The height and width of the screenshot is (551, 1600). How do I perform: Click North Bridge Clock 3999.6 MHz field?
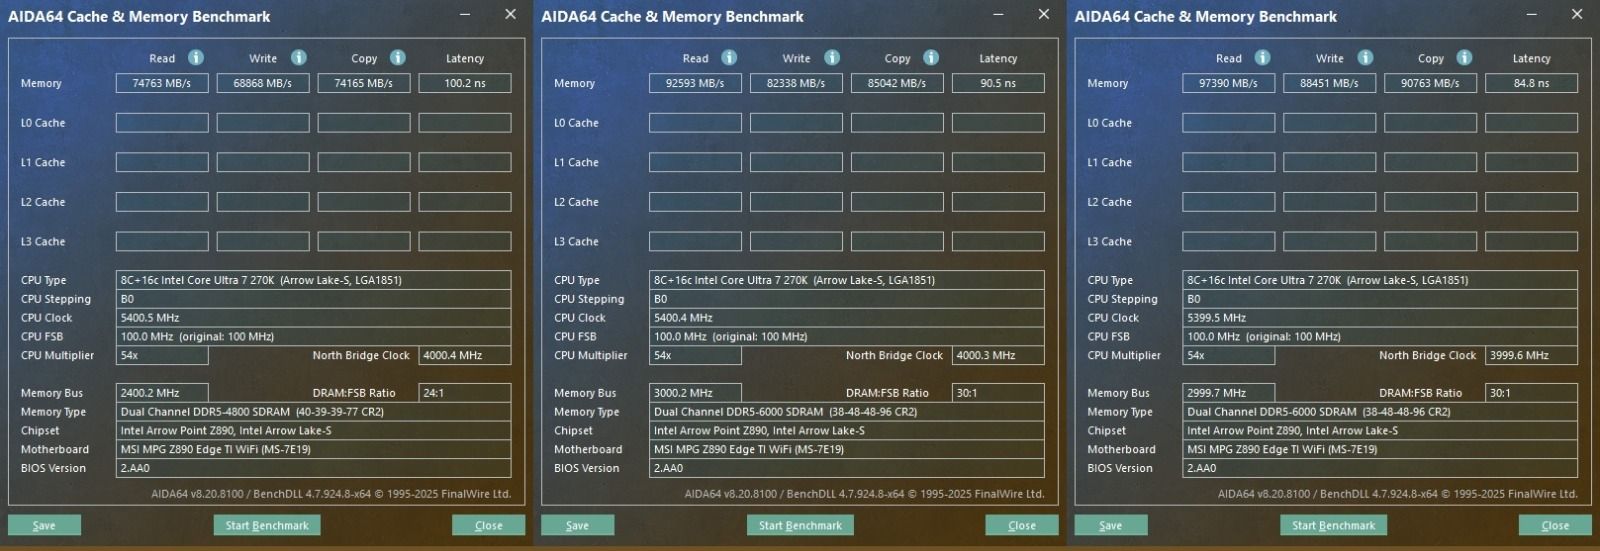[x=1531, y=355]
